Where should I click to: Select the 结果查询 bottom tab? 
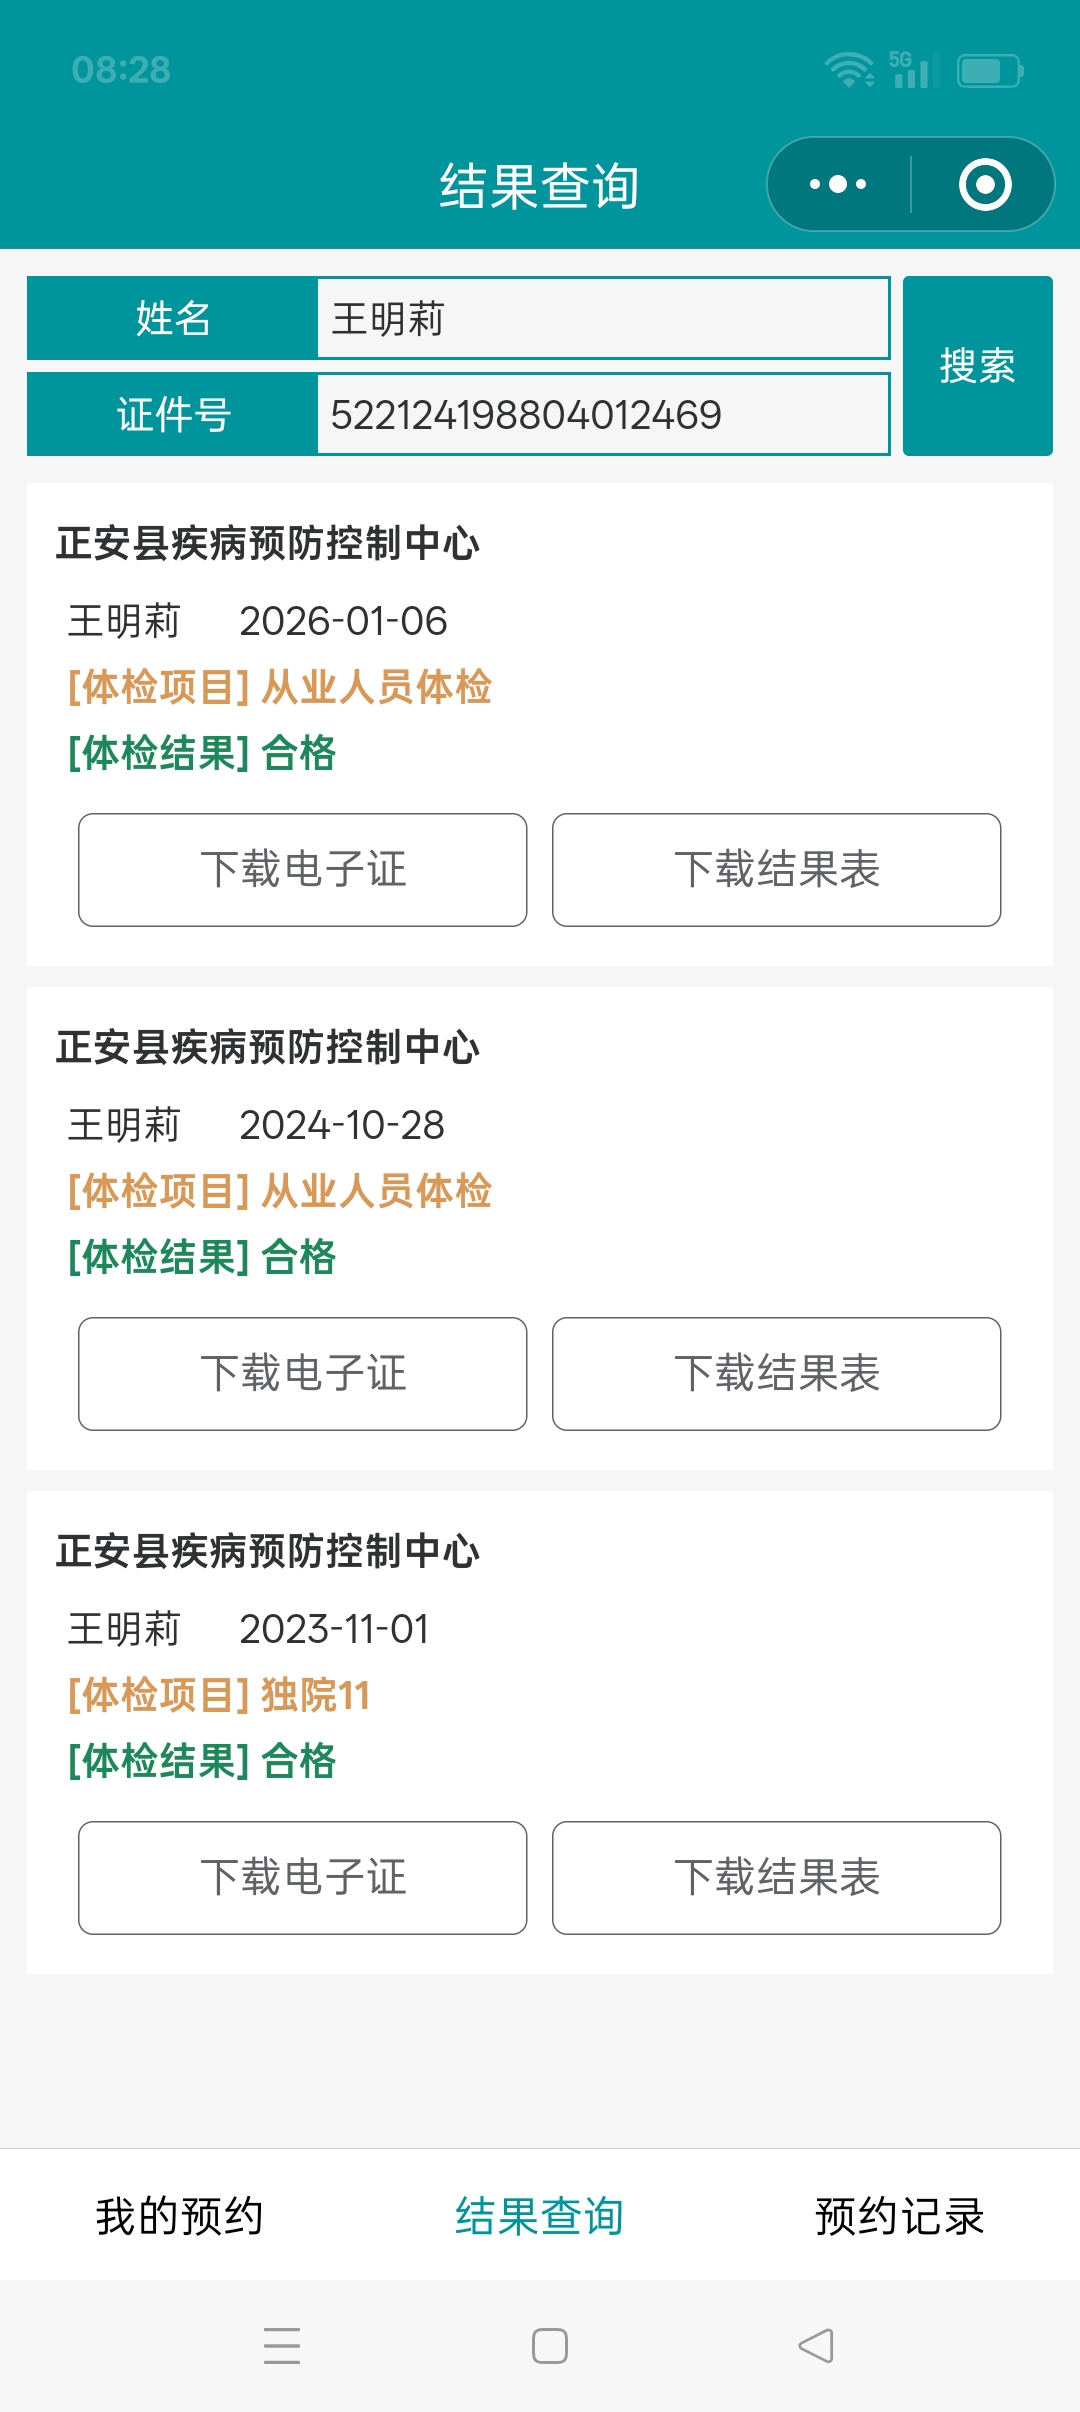pos(539,2216)
